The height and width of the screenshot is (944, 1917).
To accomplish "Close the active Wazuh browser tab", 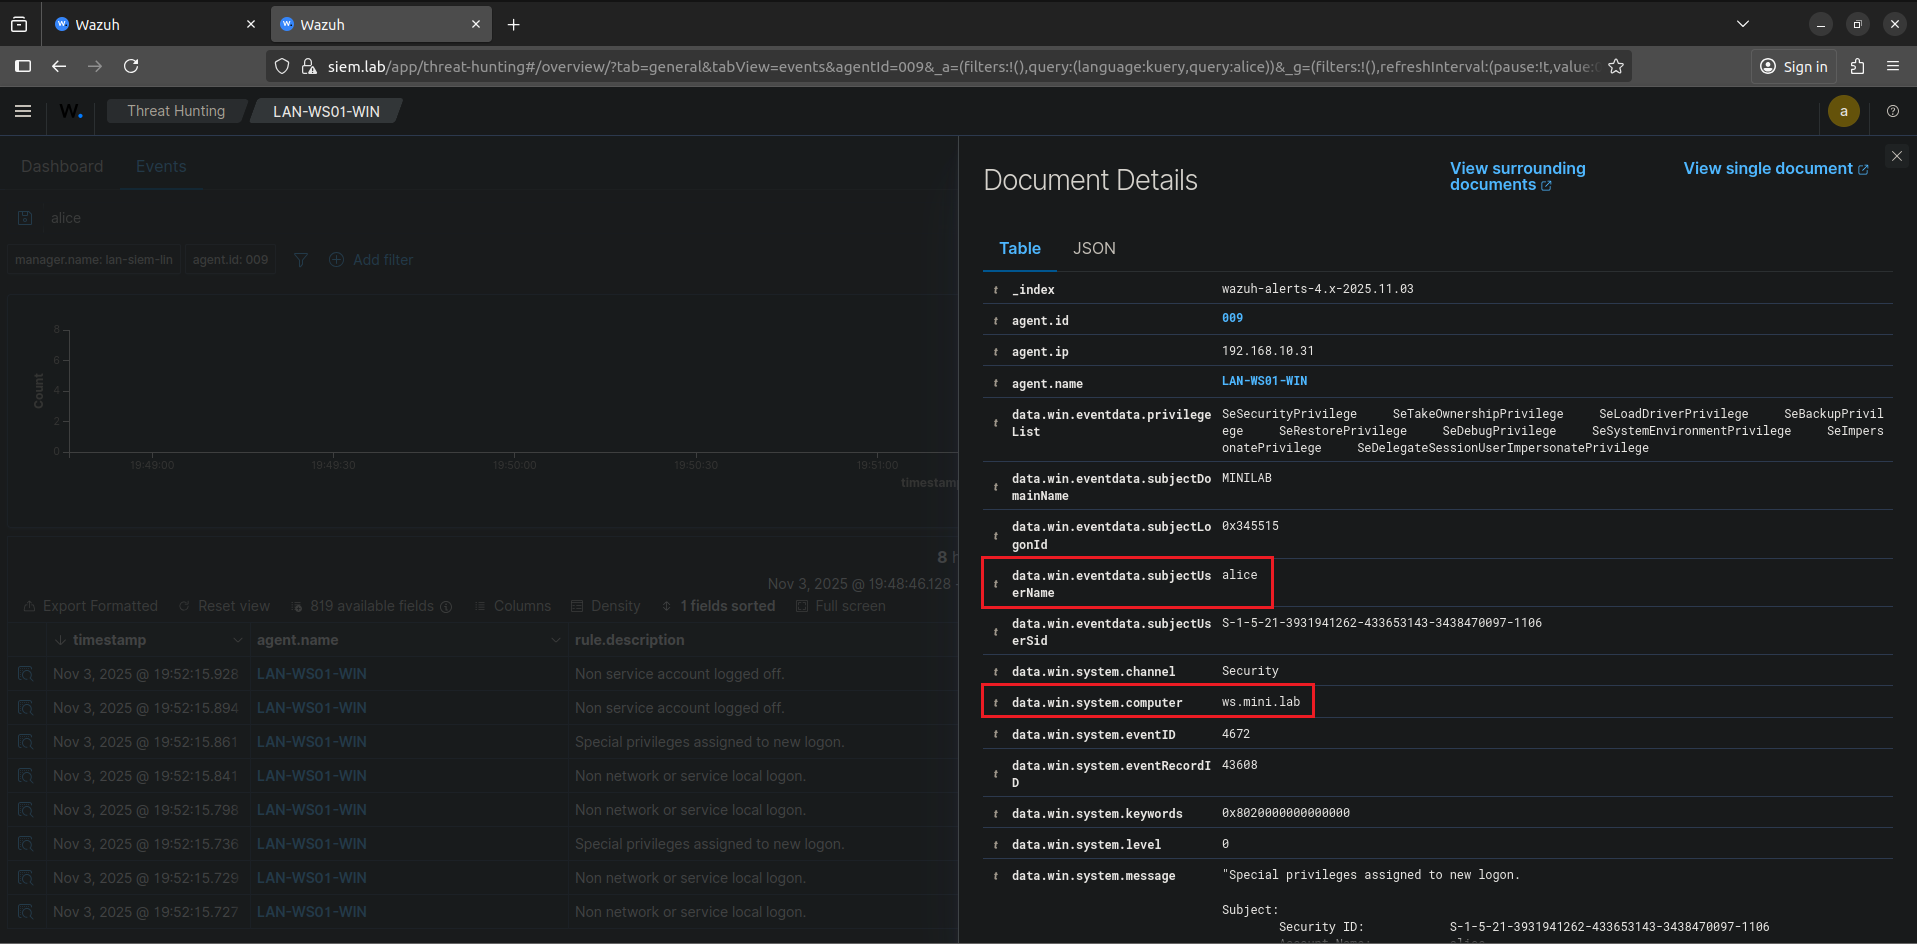I will [475, 25].
